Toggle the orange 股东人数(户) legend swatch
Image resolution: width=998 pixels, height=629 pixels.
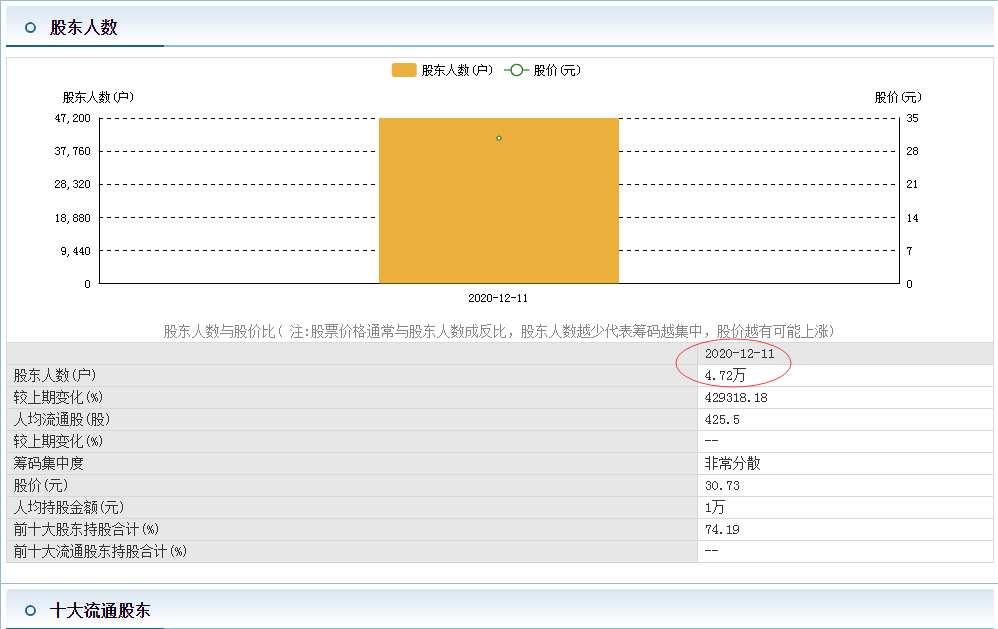click(404, 70)
